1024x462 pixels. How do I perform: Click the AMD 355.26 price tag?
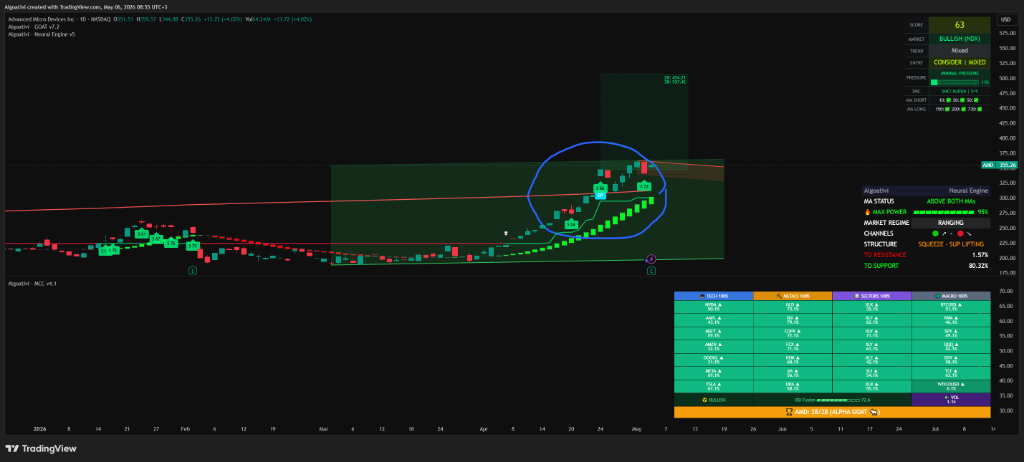click(999, 165)
